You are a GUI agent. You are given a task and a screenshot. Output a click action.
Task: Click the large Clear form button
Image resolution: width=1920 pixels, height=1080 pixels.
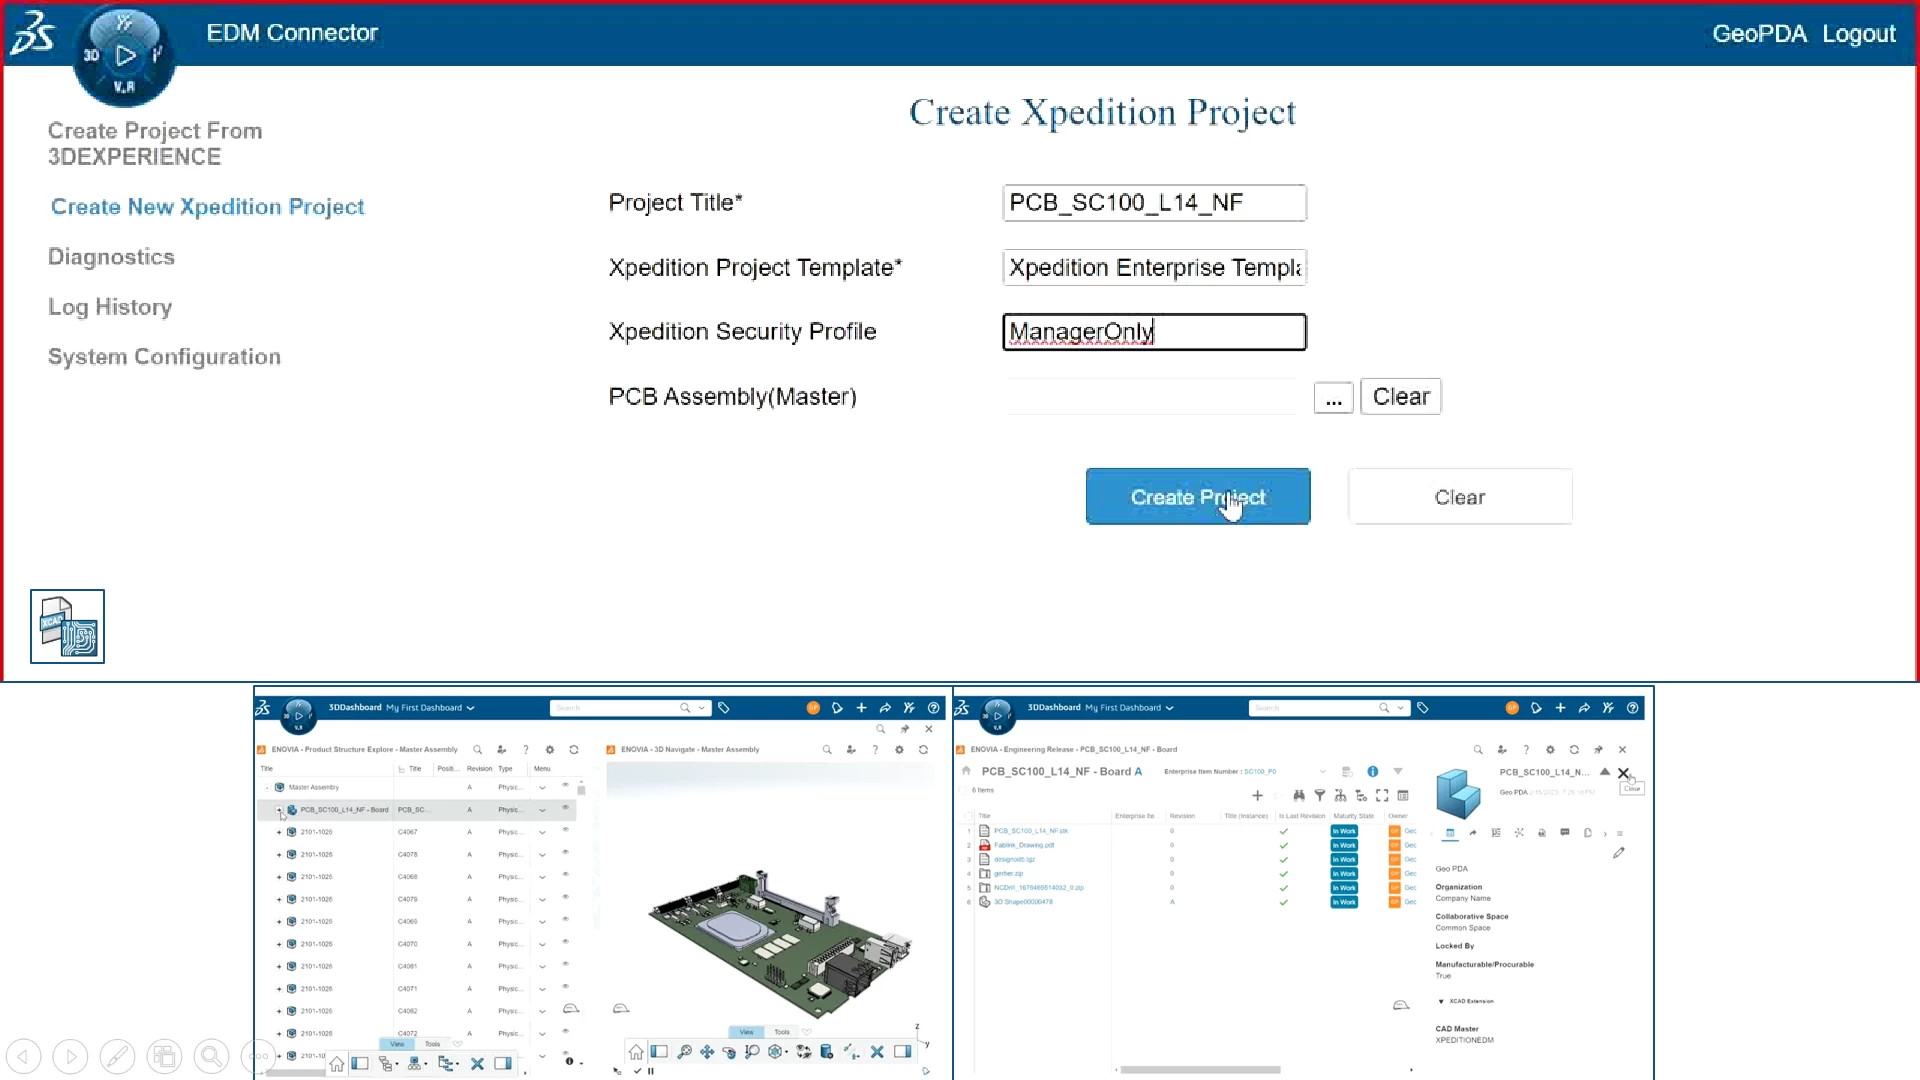point(1460,496)
